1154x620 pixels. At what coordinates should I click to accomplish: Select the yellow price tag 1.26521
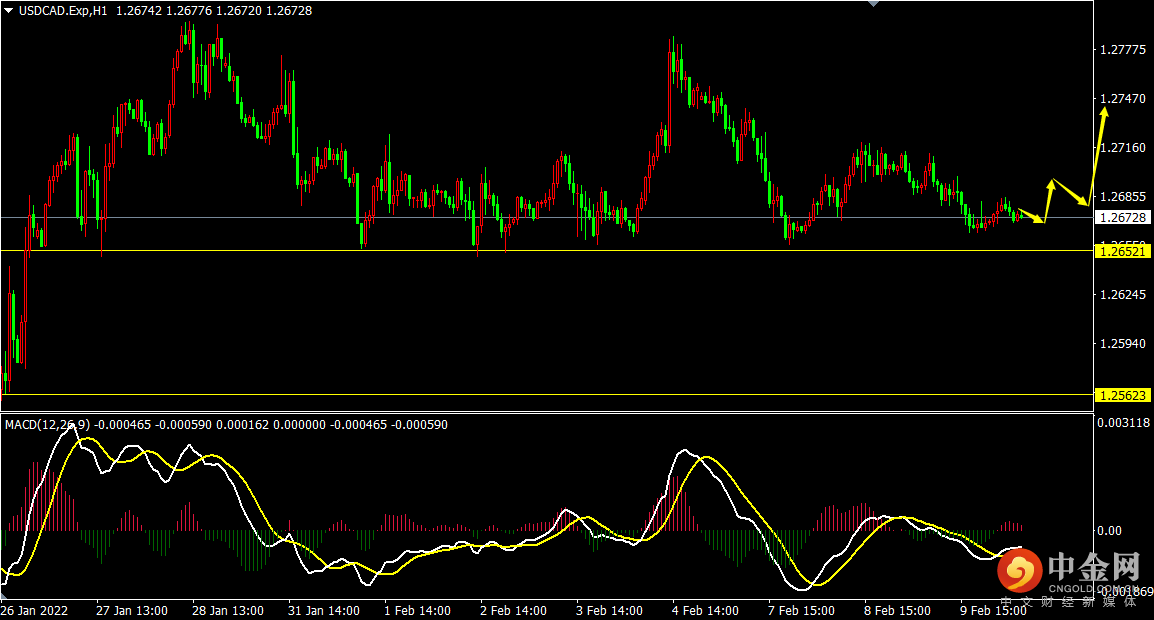pos(1123,252)
